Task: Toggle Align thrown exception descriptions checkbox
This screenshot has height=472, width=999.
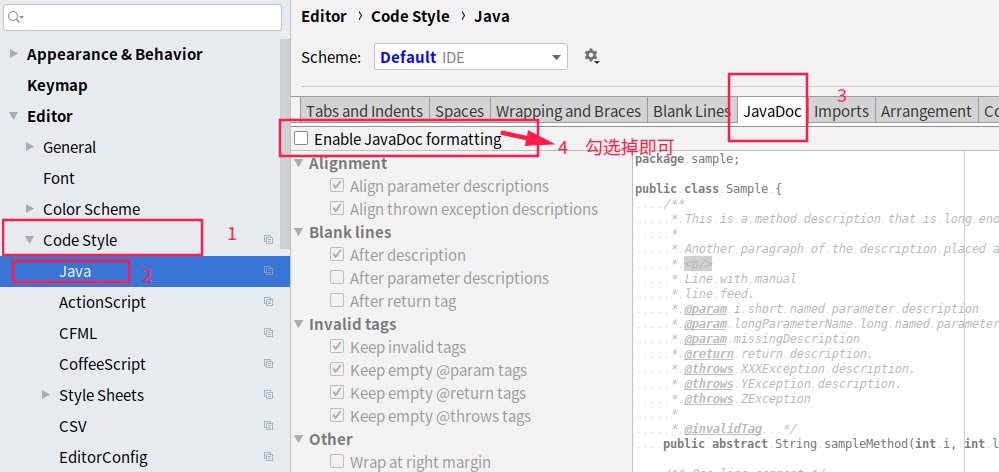Action: [x=337, y=209]
